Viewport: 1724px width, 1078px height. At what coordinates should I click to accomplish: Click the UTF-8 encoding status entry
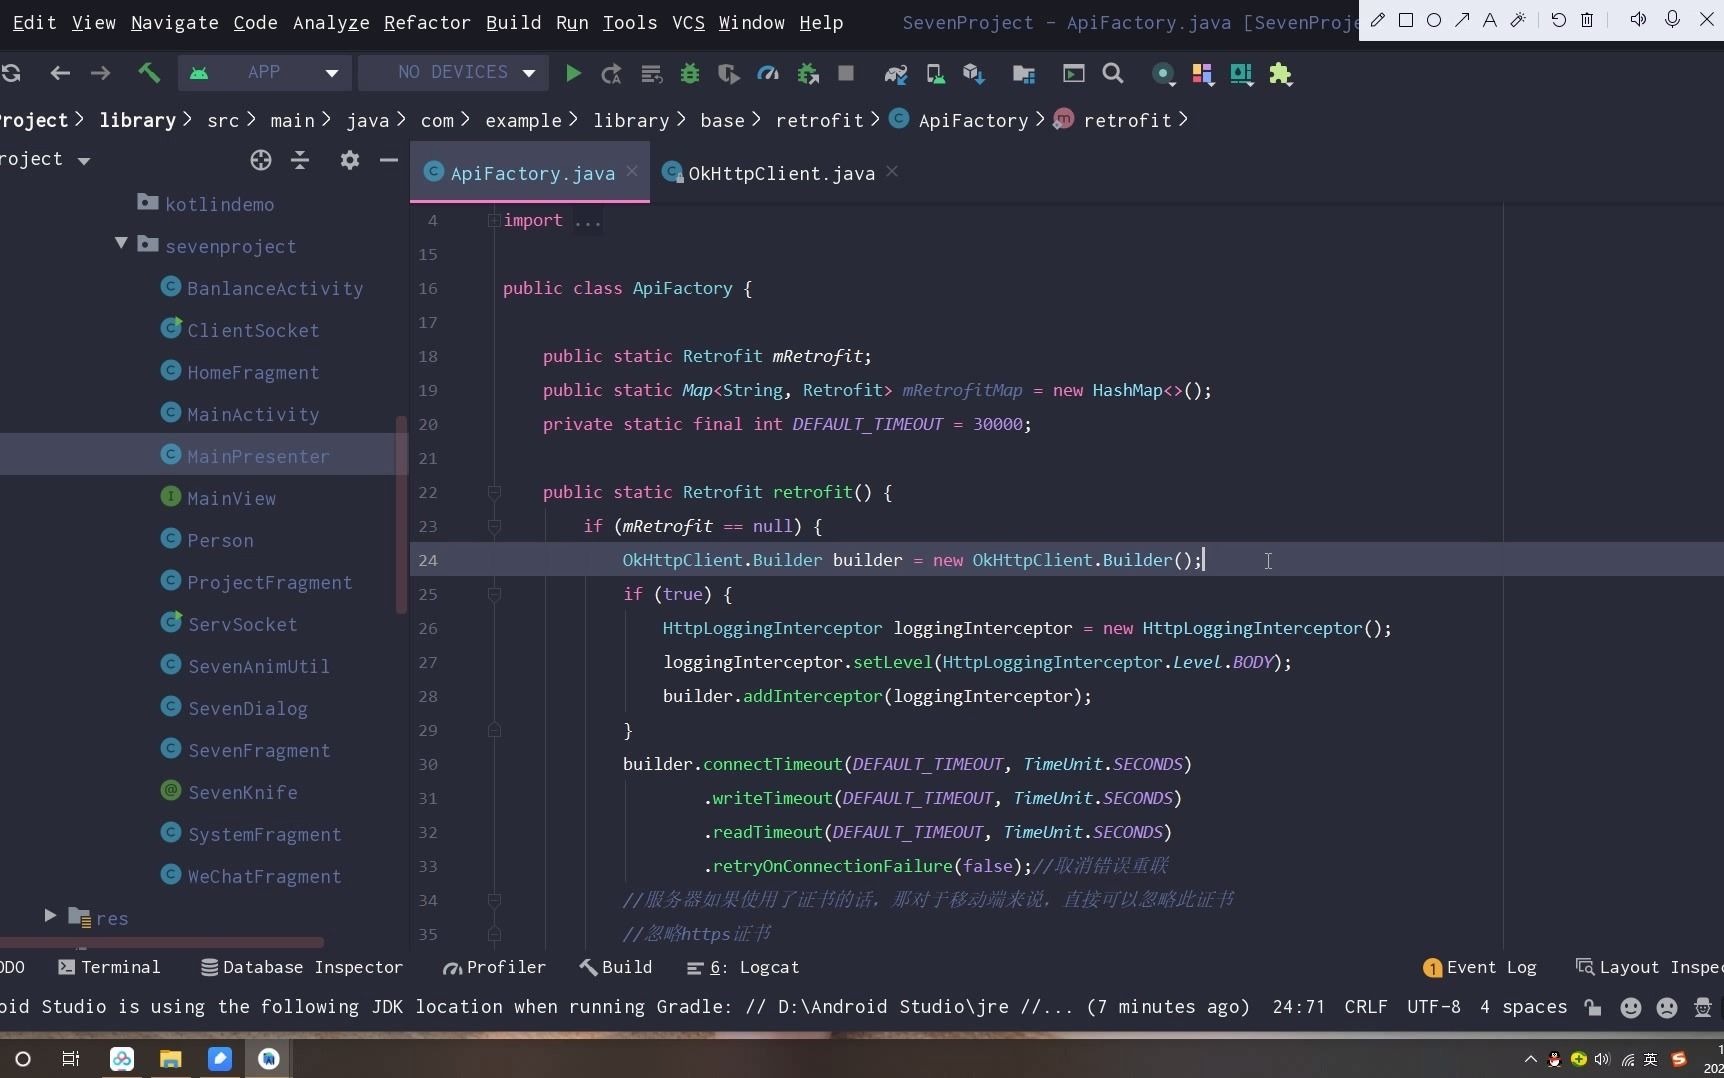1433,1007
